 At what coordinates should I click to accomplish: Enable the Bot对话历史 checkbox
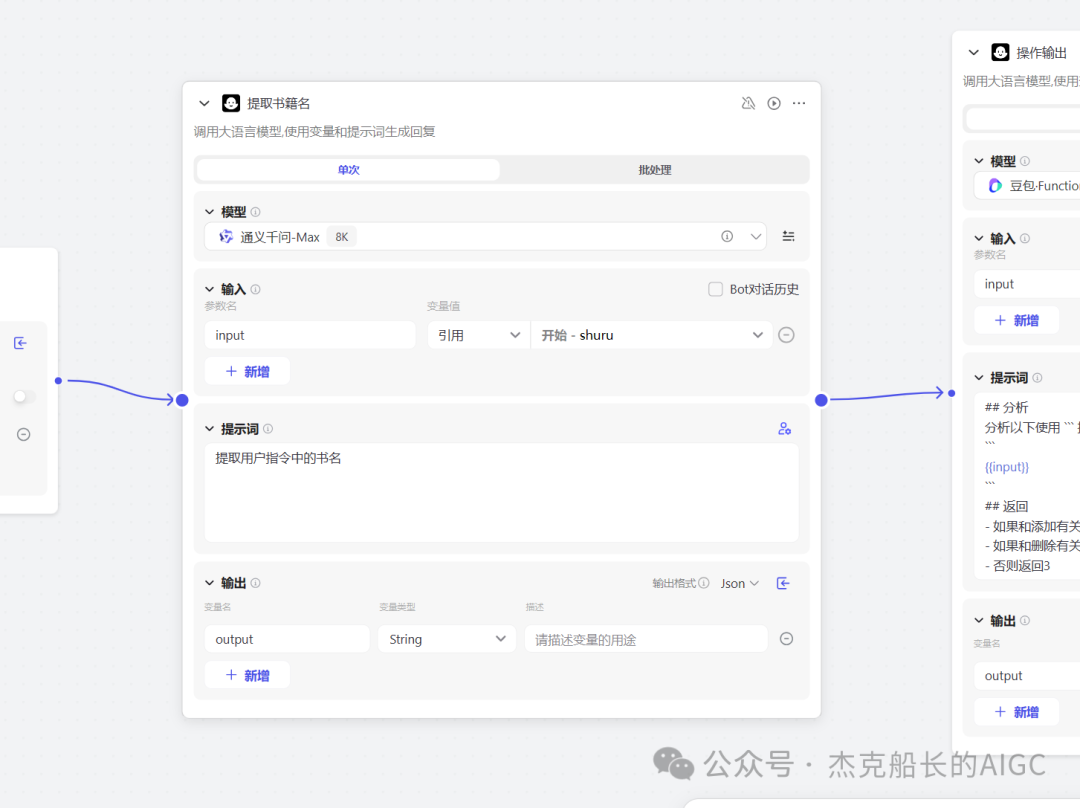716,289
